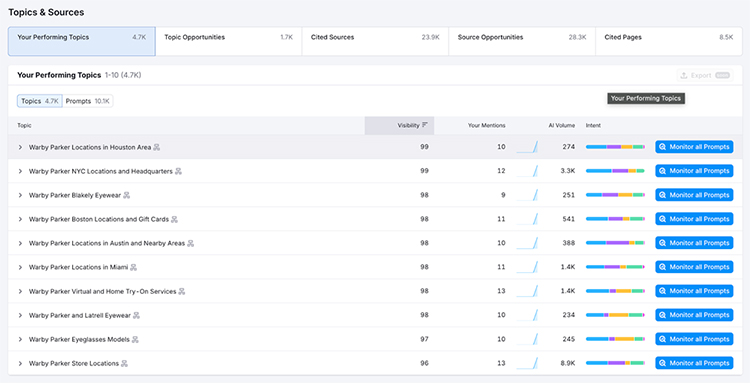Click the icon beside Warby Parker Locations in Miami

click(x=133, y=267)
